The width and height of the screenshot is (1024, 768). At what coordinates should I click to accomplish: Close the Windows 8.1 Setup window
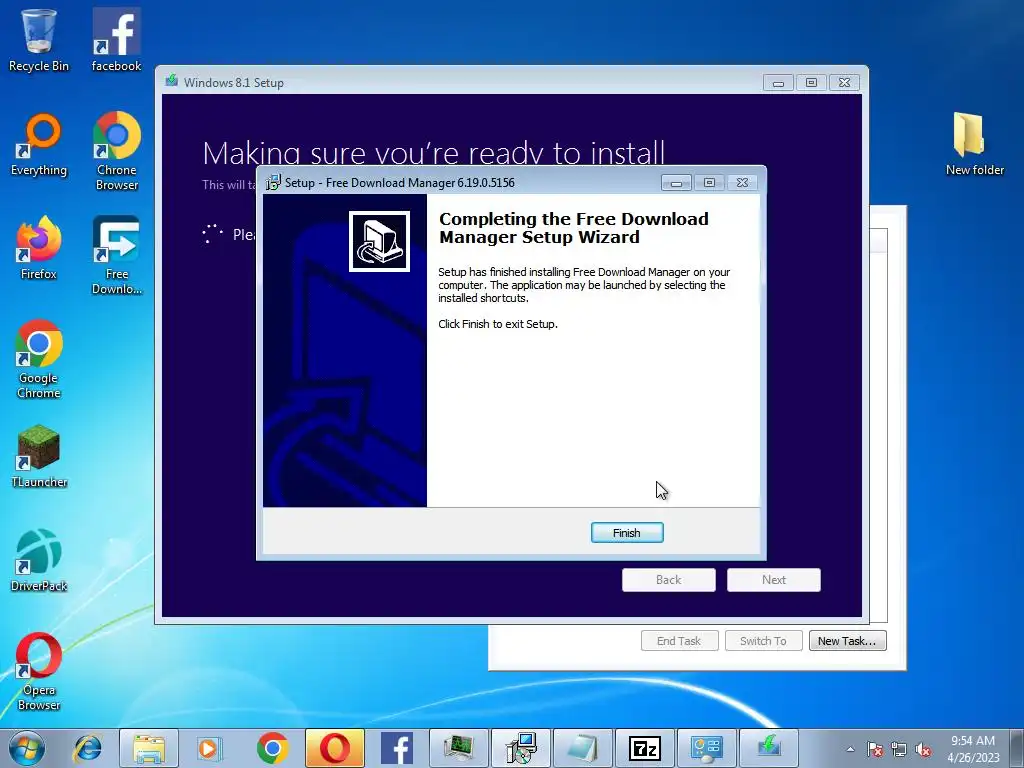(844, 83)
